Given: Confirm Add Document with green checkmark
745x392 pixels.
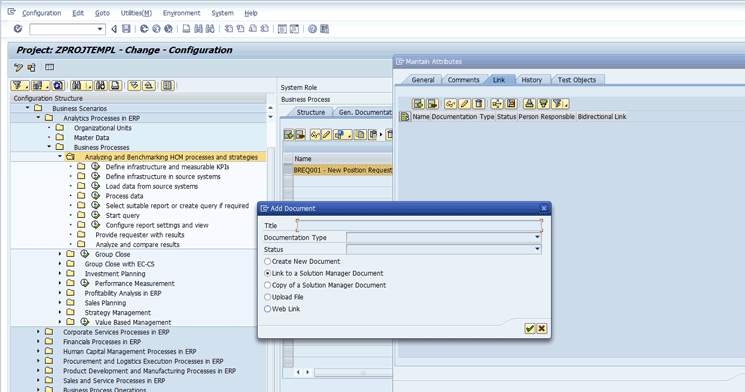Looking at the screenshot, I should pos(530,328).
